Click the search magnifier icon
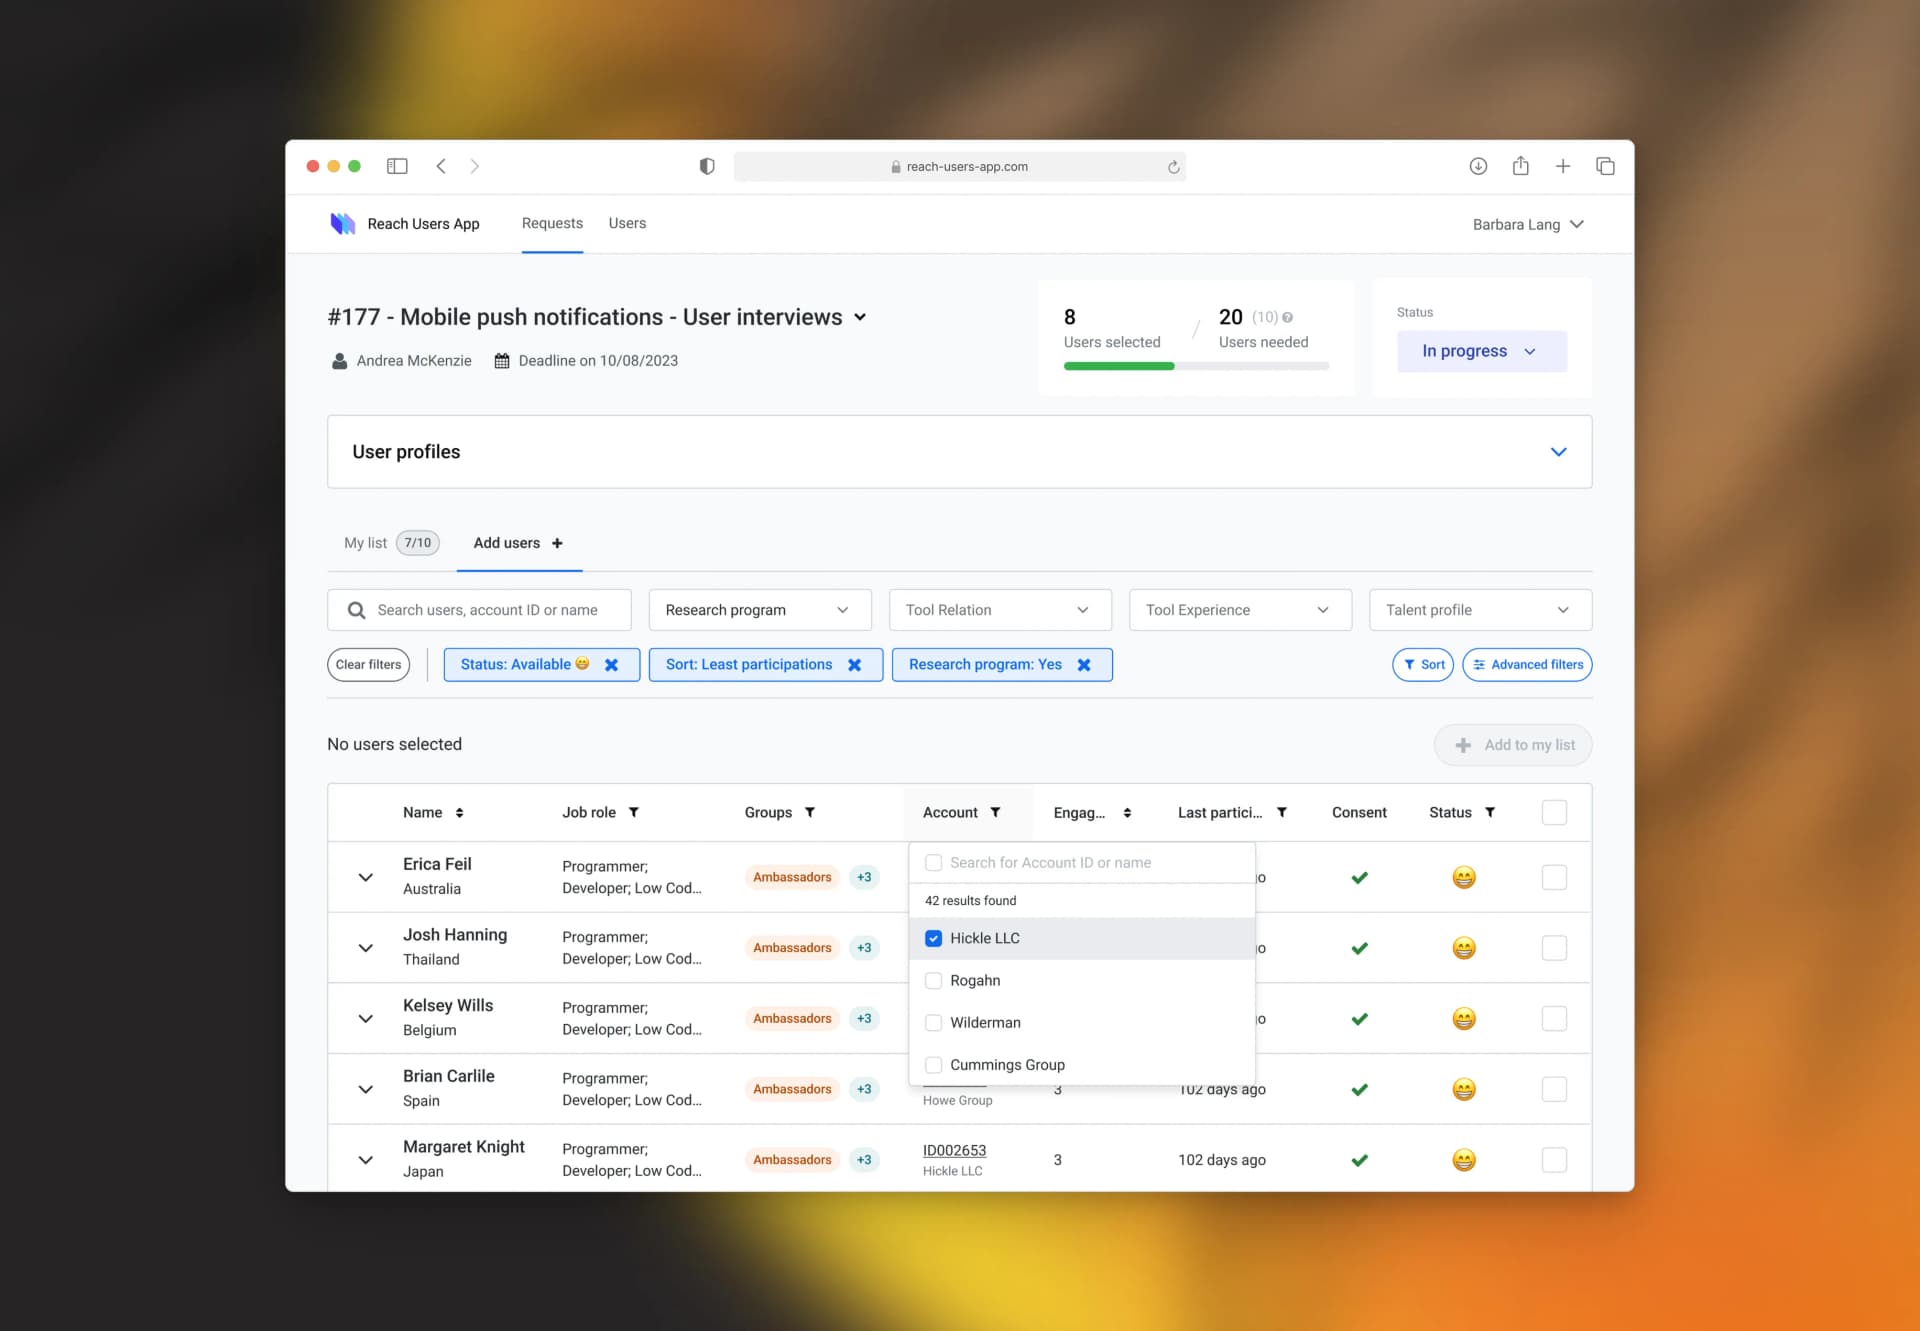The width and height of the screenshot is (1920, 1331). click(x=356, y=610)
